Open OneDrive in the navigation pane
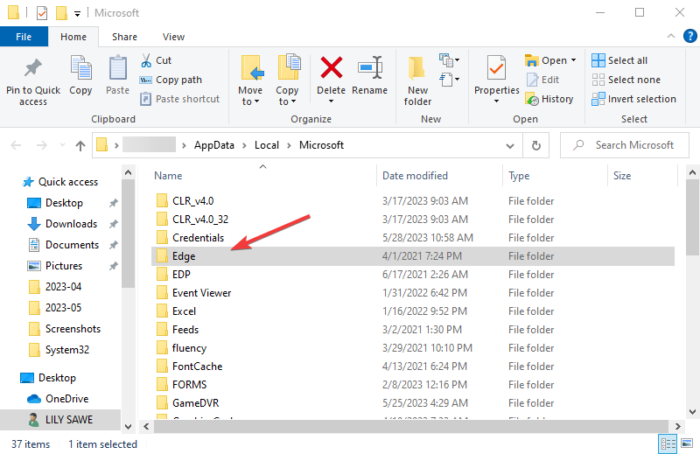This screenshot has height=454, width=700. pos(58,399)
